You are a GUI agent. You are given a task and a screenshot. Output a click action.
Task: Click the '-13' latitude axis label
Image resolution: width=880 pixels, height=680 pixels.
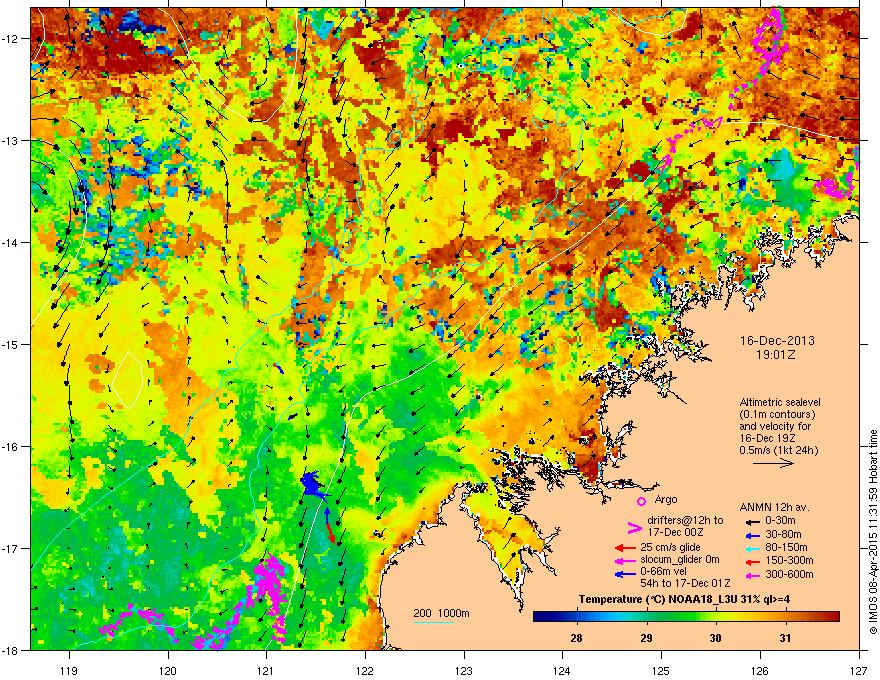click(12, 140)
